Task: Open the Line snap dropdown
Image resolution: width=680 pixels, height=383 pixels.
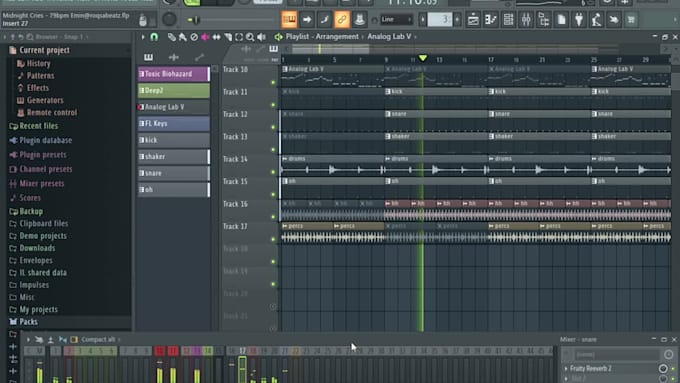Action: (x=396, y=20)
